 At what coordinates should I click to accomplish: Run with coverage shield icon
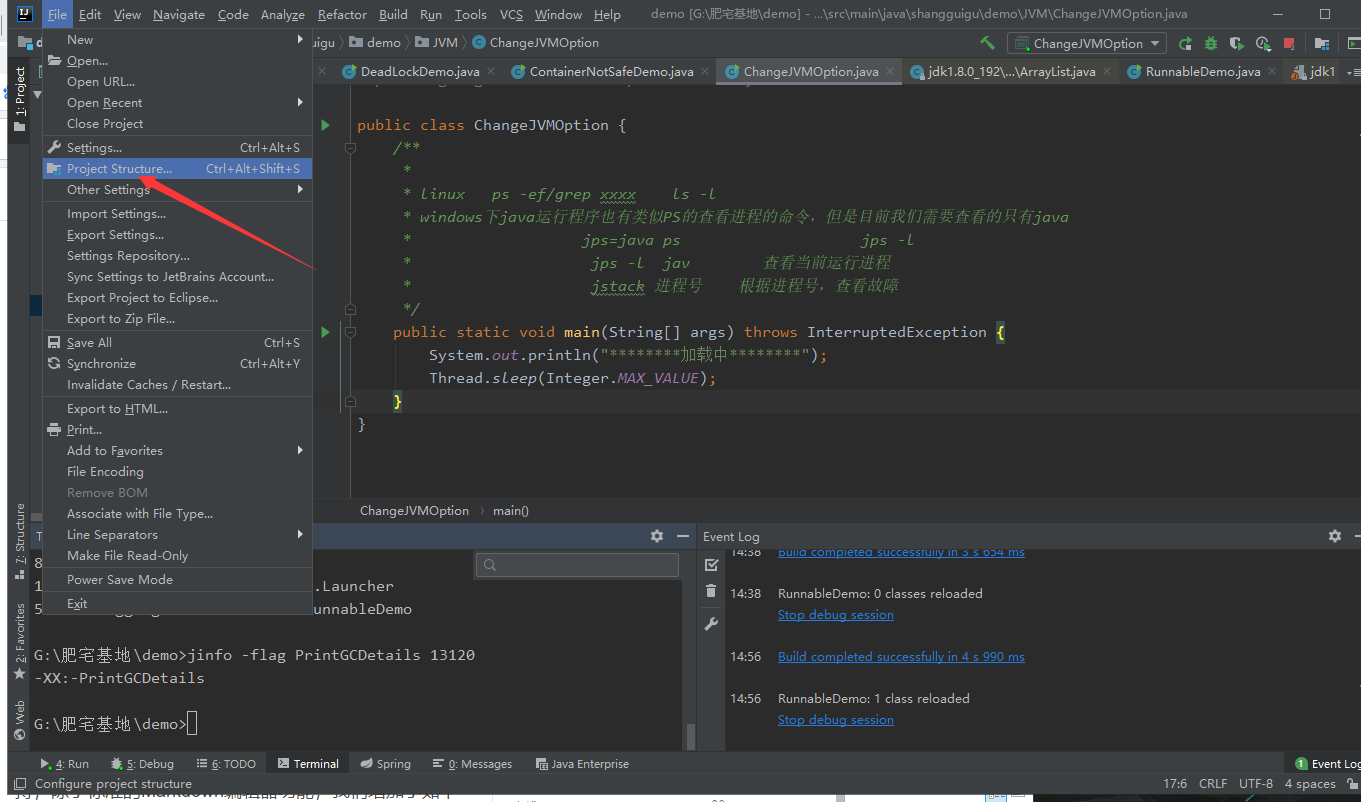coord(1237,43)
